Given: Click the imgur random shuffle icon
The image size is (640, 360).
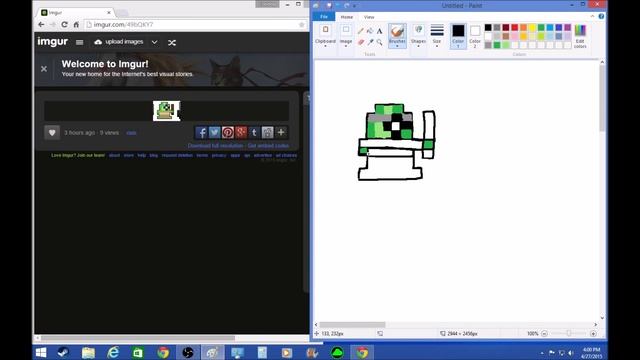Looking at the screenshot, I should tap(172, 42).
